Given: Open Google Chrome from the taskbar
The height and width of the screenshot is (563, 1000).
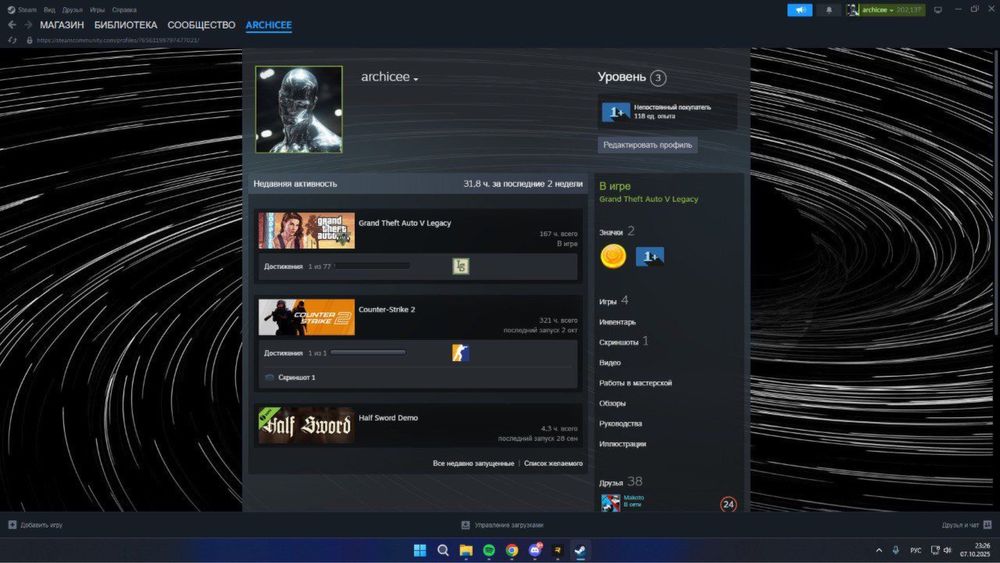Looking at the screenshot, I should point(512,550).
